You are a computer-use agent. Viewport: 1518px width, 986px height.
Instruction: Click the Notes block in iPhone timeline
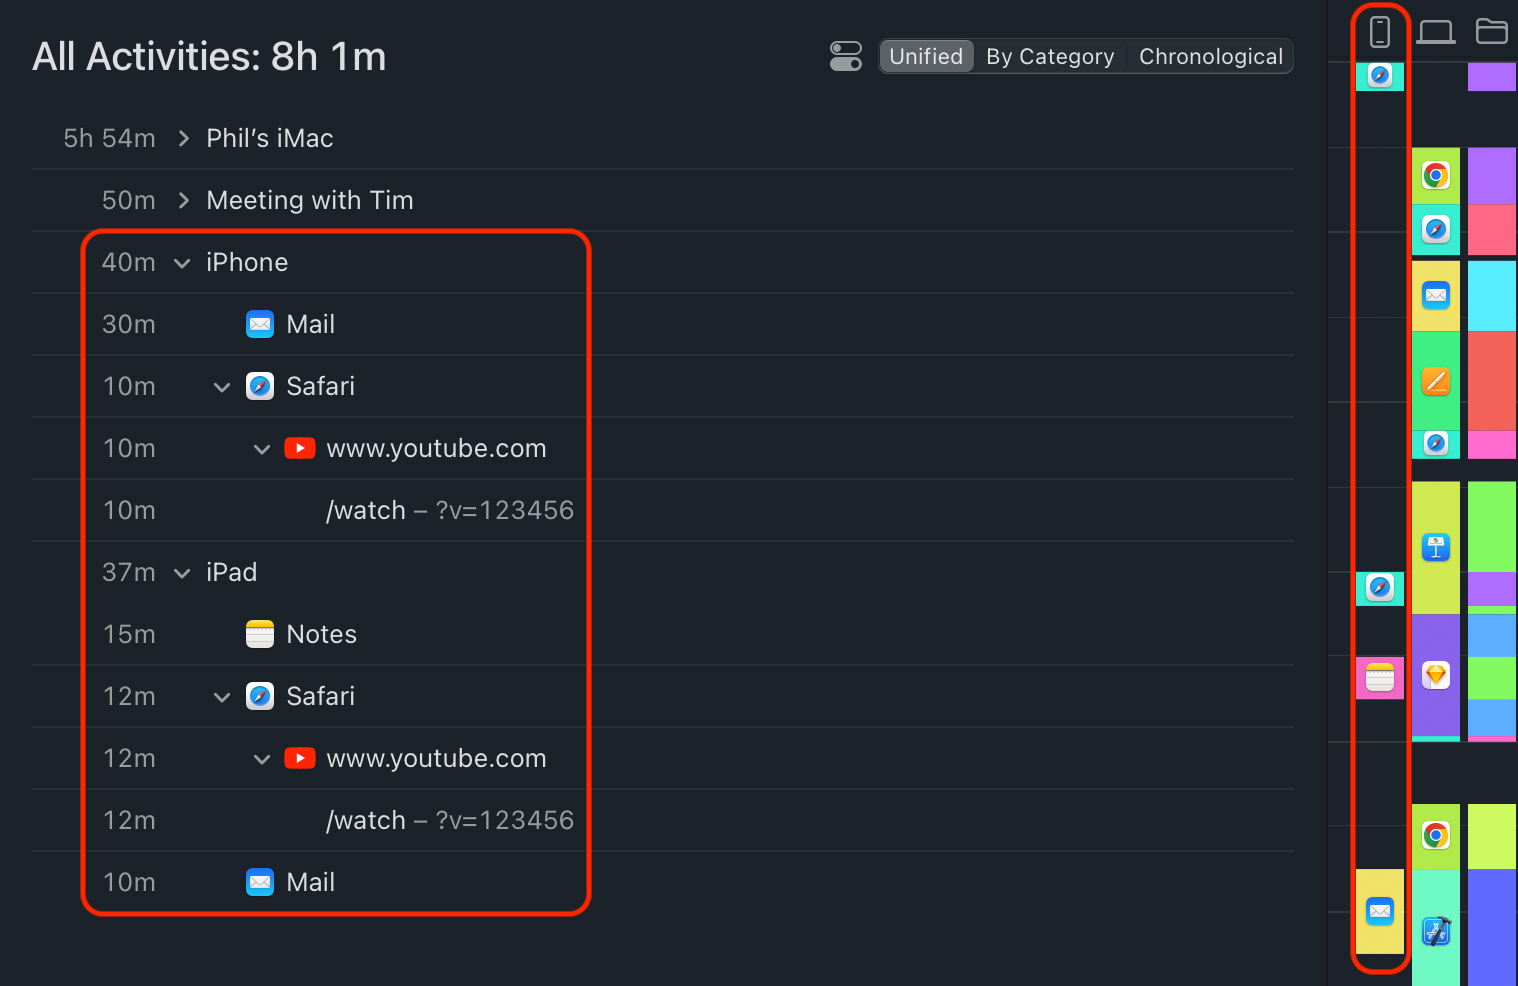coord(1380,678)
